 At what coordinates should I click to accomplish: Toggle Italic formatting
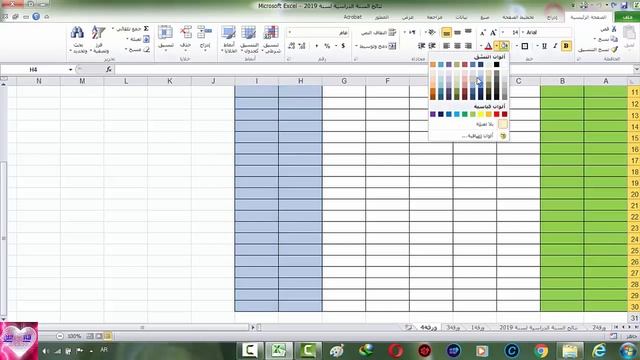click(555, 46)
